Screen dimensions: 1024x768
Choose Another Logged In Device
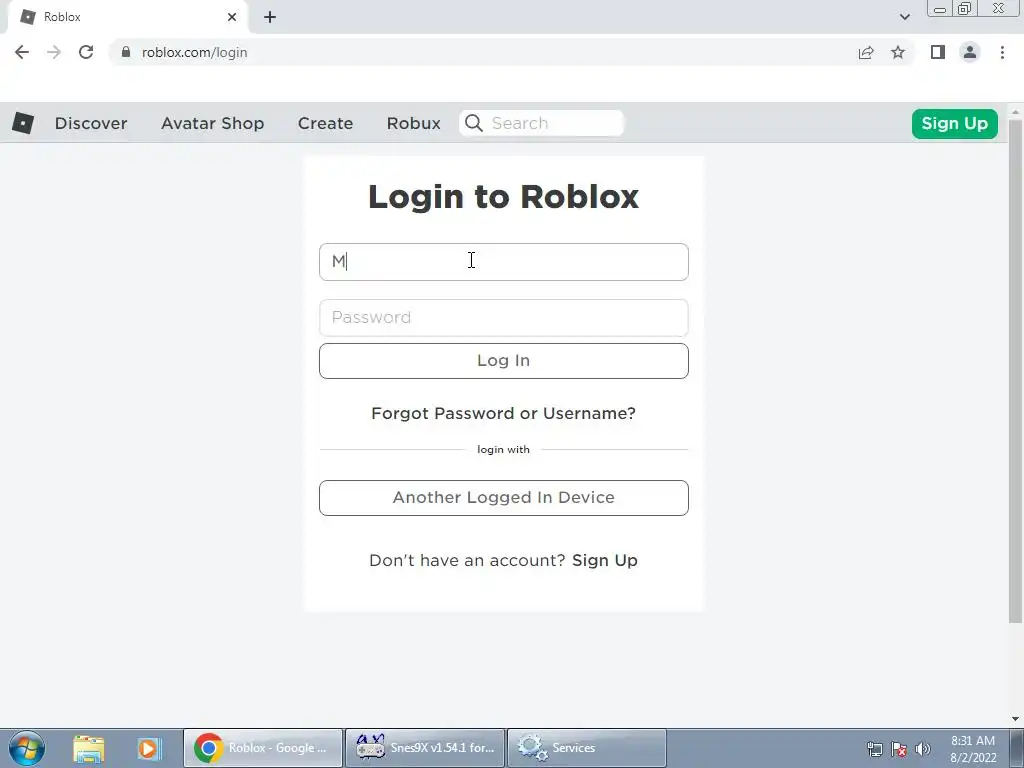tap(504, 498)
